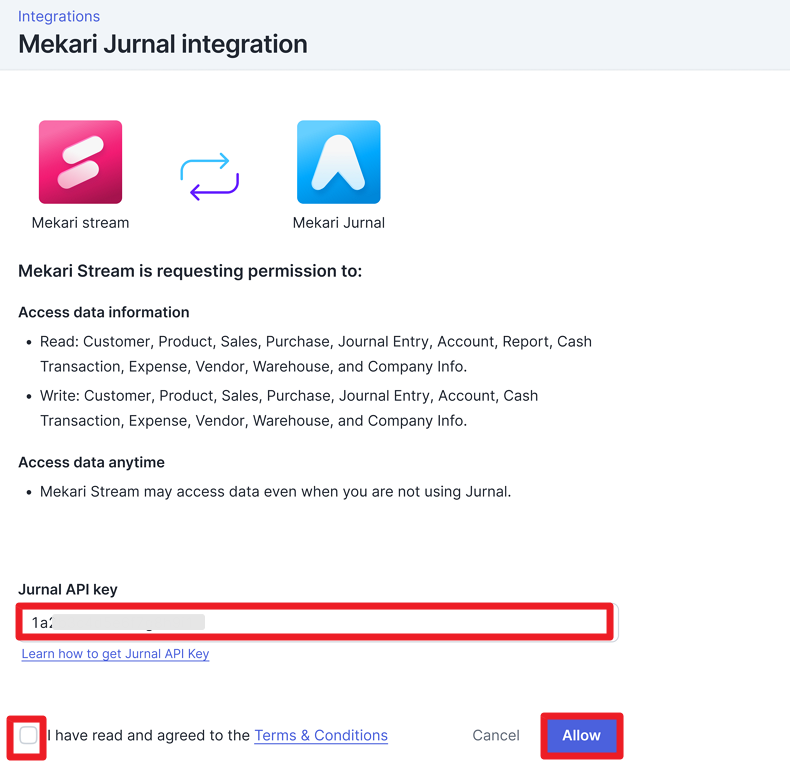Click the Mekari stream caption under logo
Viewport: 790px width, 784px height.
point(81,223)
